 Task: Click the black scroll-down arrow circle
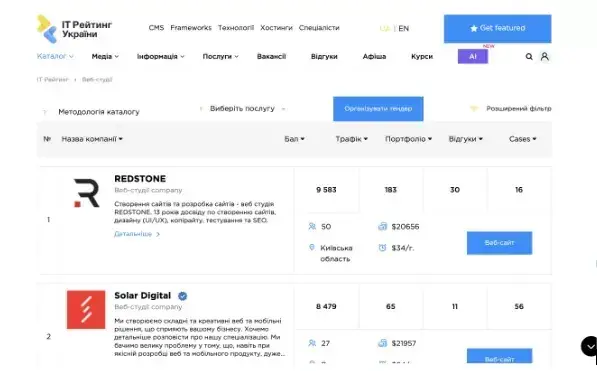[589, 346]
